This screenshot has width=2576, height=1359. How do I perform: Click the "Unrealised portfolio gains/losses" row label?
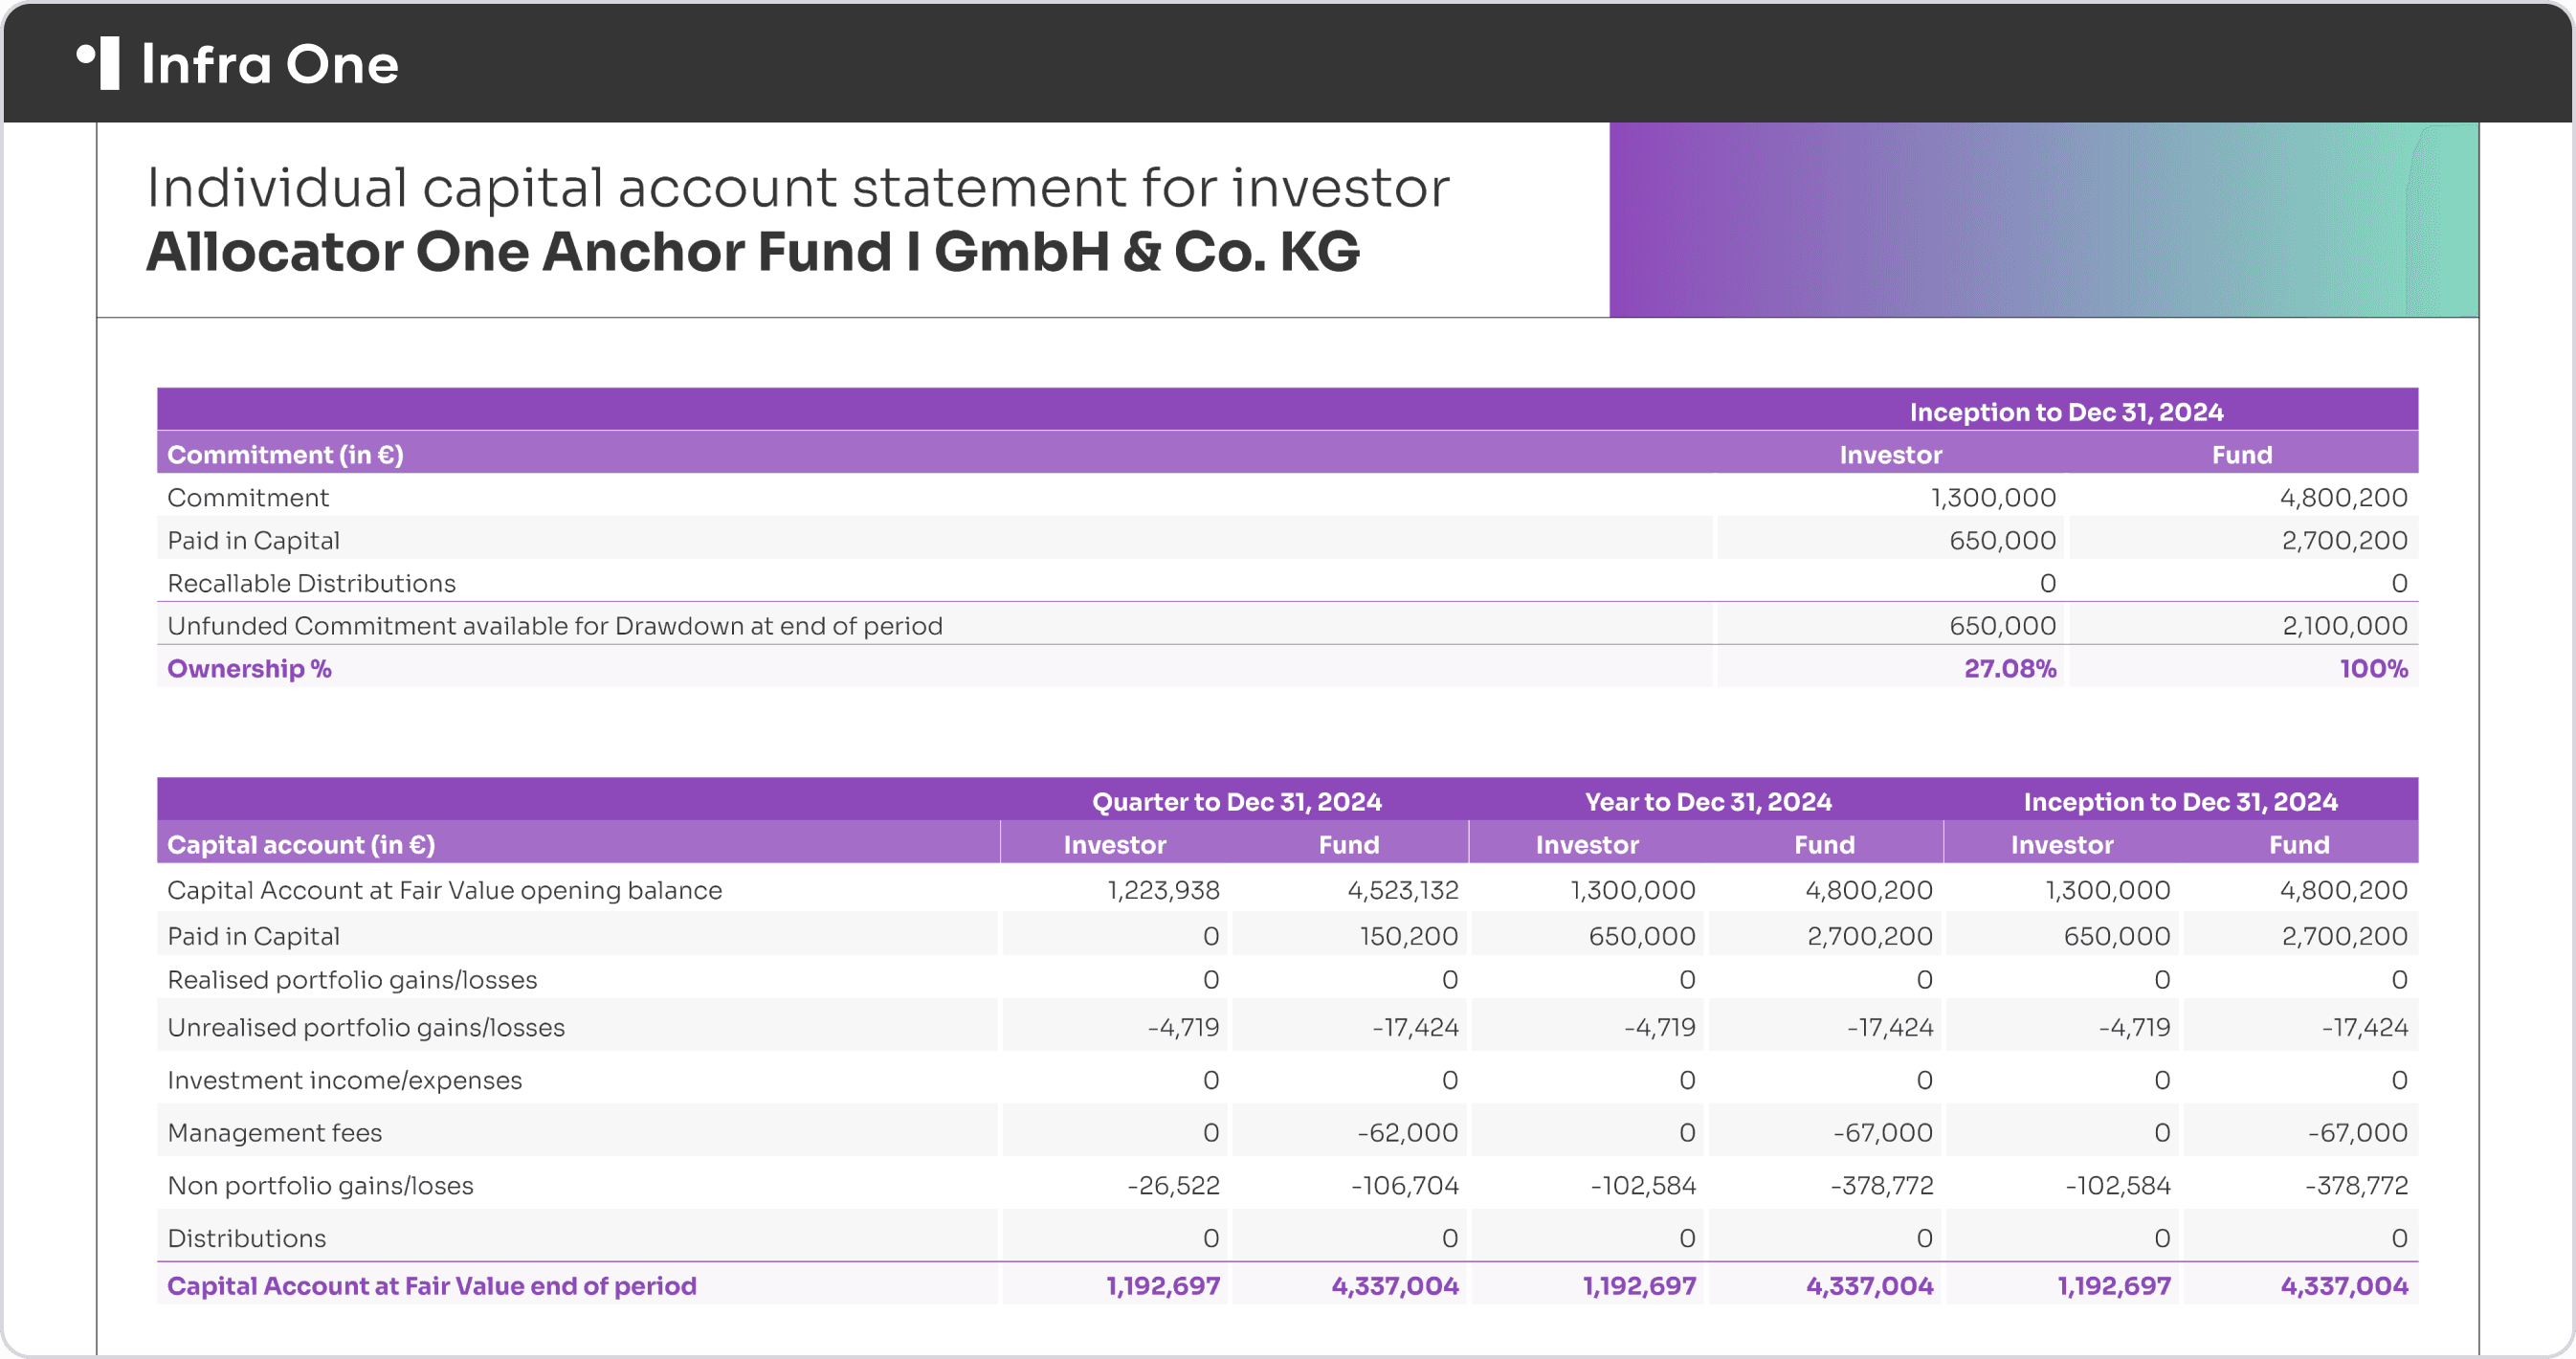pyautogui.click(x=366, y=1028)
